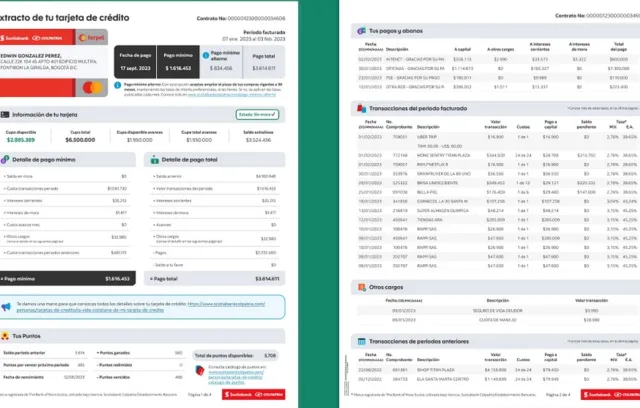Click the SUPER ALMACEN OLIMPICA transaction

coord(498,211)
